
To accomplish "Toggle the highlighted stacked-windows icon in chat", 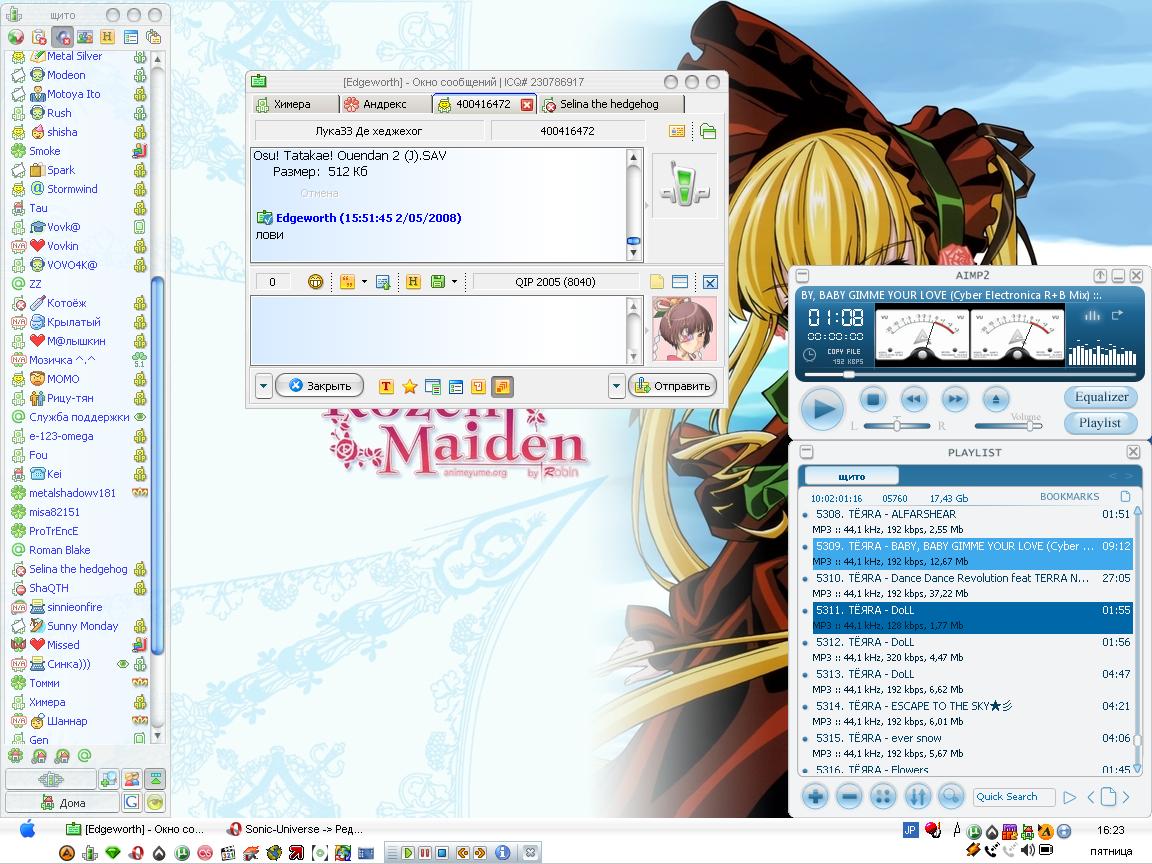I will 502,386.
